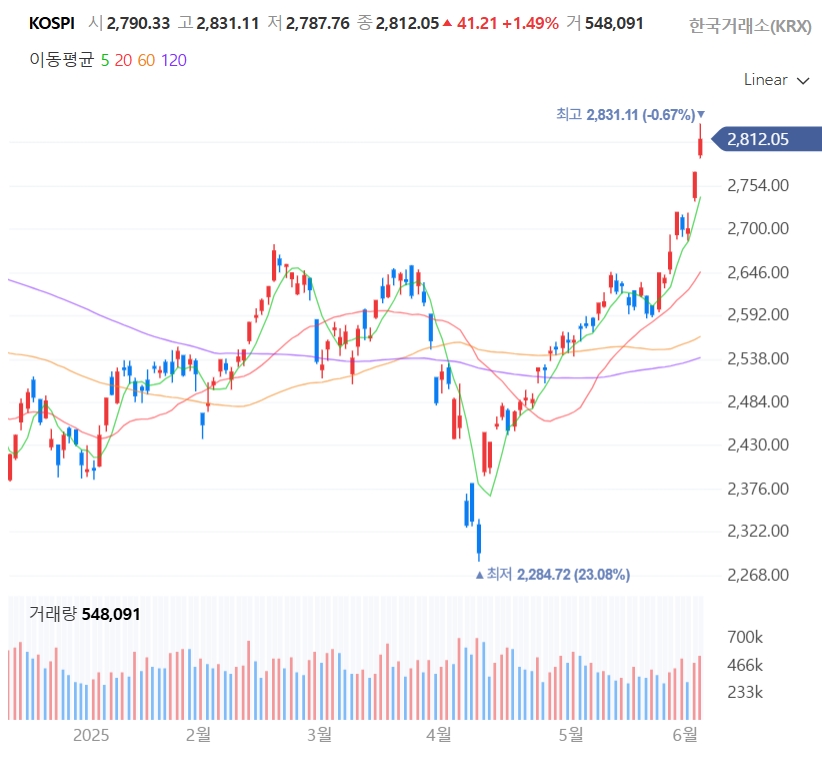The height and width of the screenshot is (781, 822).
Task: Select the 이동평균 indicator label
Action: click(x=61, y=60)
